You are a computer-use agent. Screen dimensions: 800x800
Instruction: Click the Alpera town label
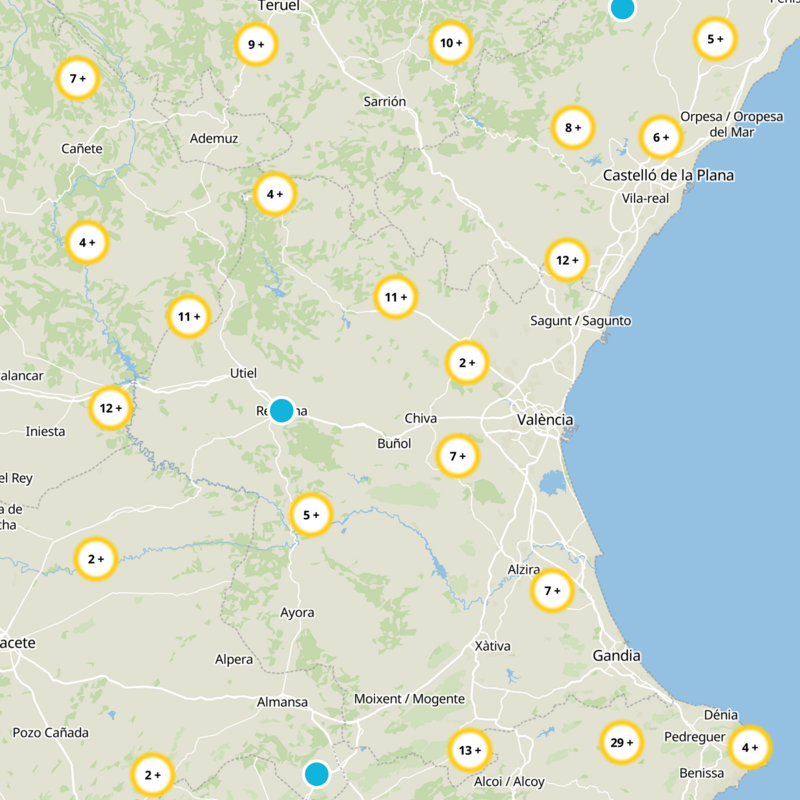coord(234,660)
